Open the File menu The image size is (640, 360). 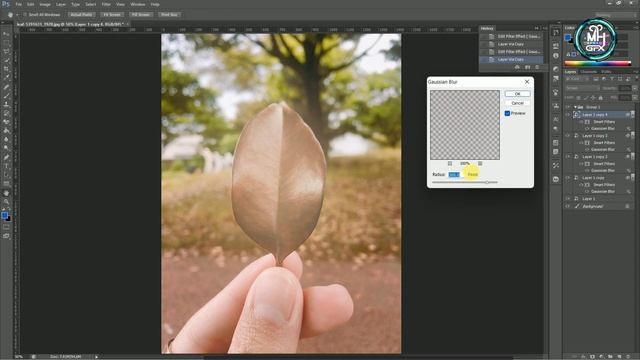pyautogui.click(x=18, y=4)
